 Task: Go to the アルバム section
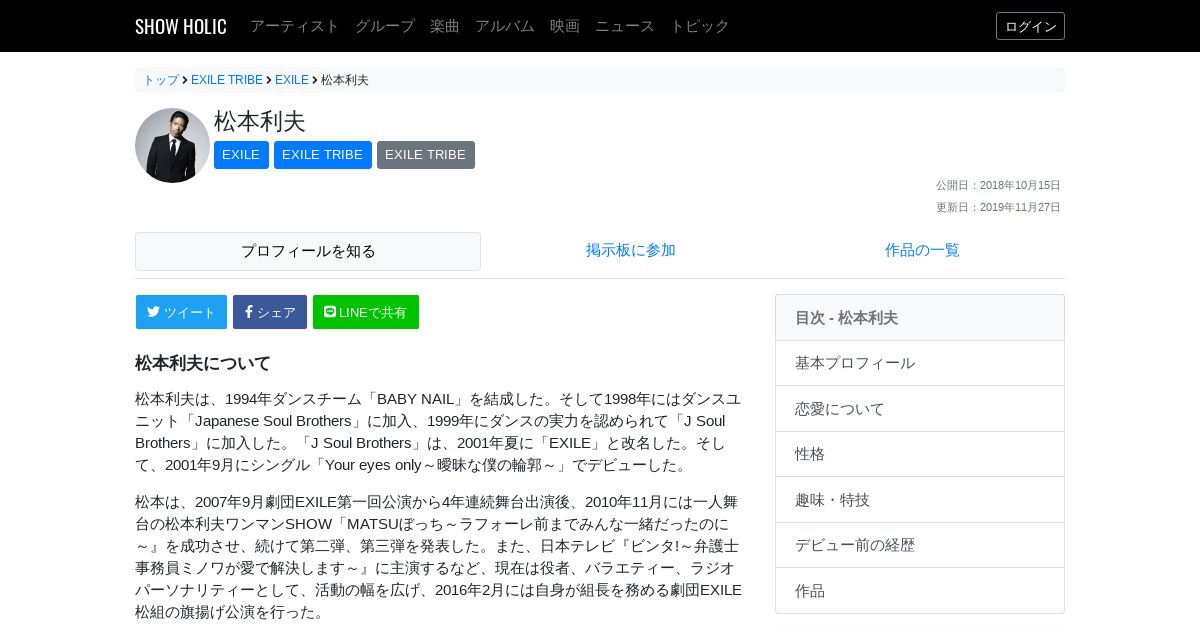click(505, 26)
